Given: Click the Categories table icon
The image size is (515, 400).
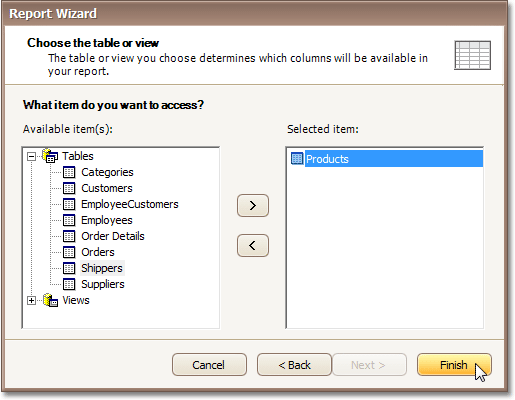Looking at the screenshot, I should point(69,172).
